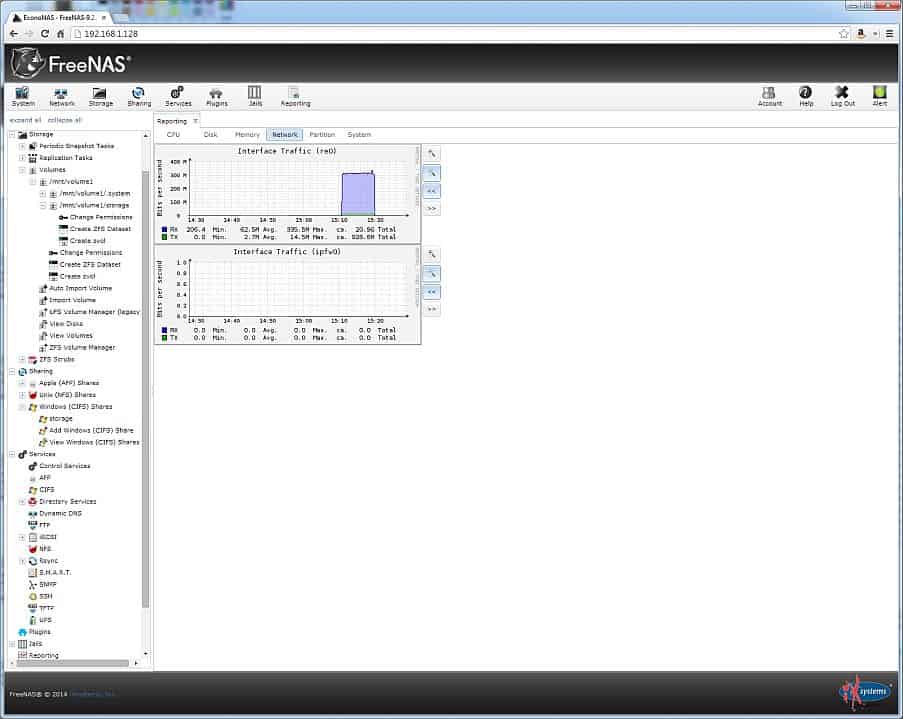Expand Replication Tasks node
903x719 pixels.
click(x=22, y=157)
